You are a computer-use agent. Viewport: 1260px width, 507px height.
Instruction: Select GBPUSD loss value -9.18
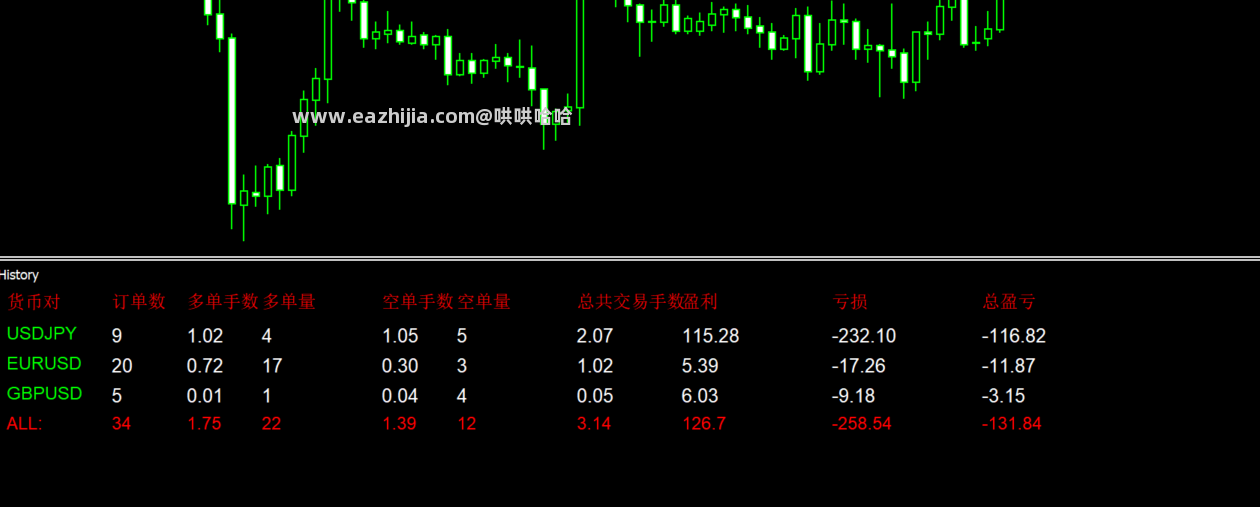[854, 396]
